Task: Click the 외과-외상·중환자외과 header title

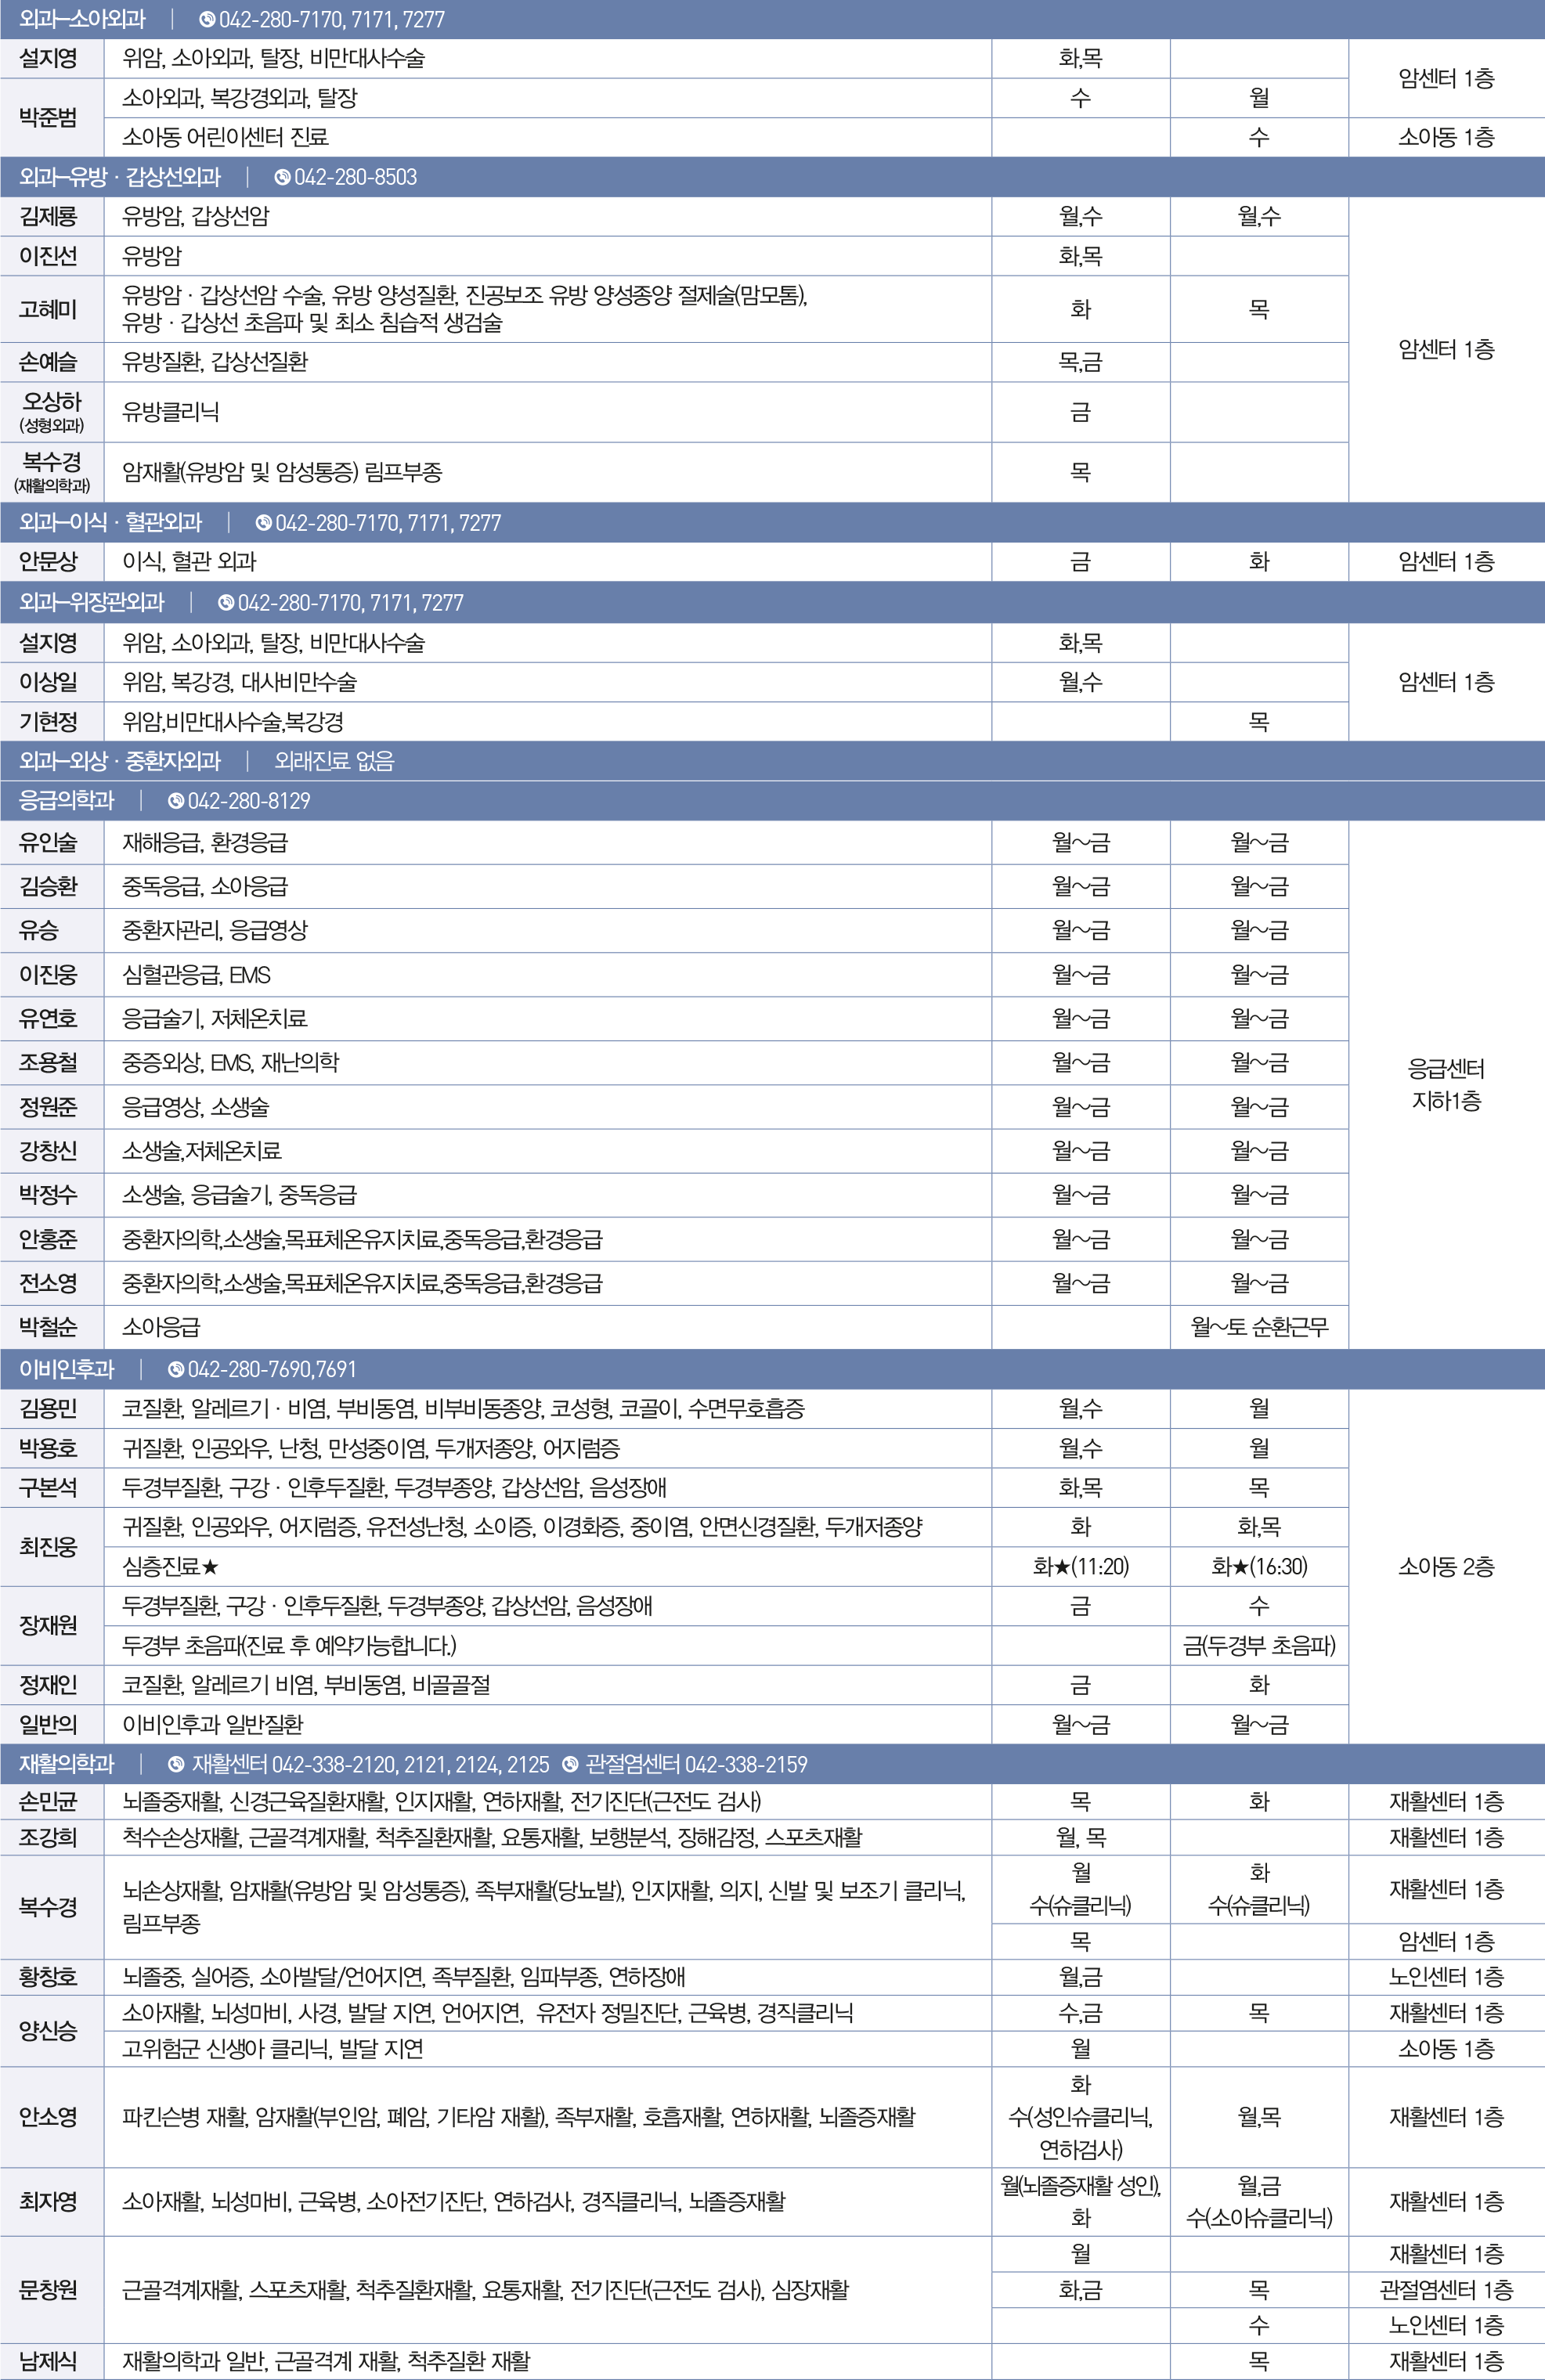Action: point(120,761)
